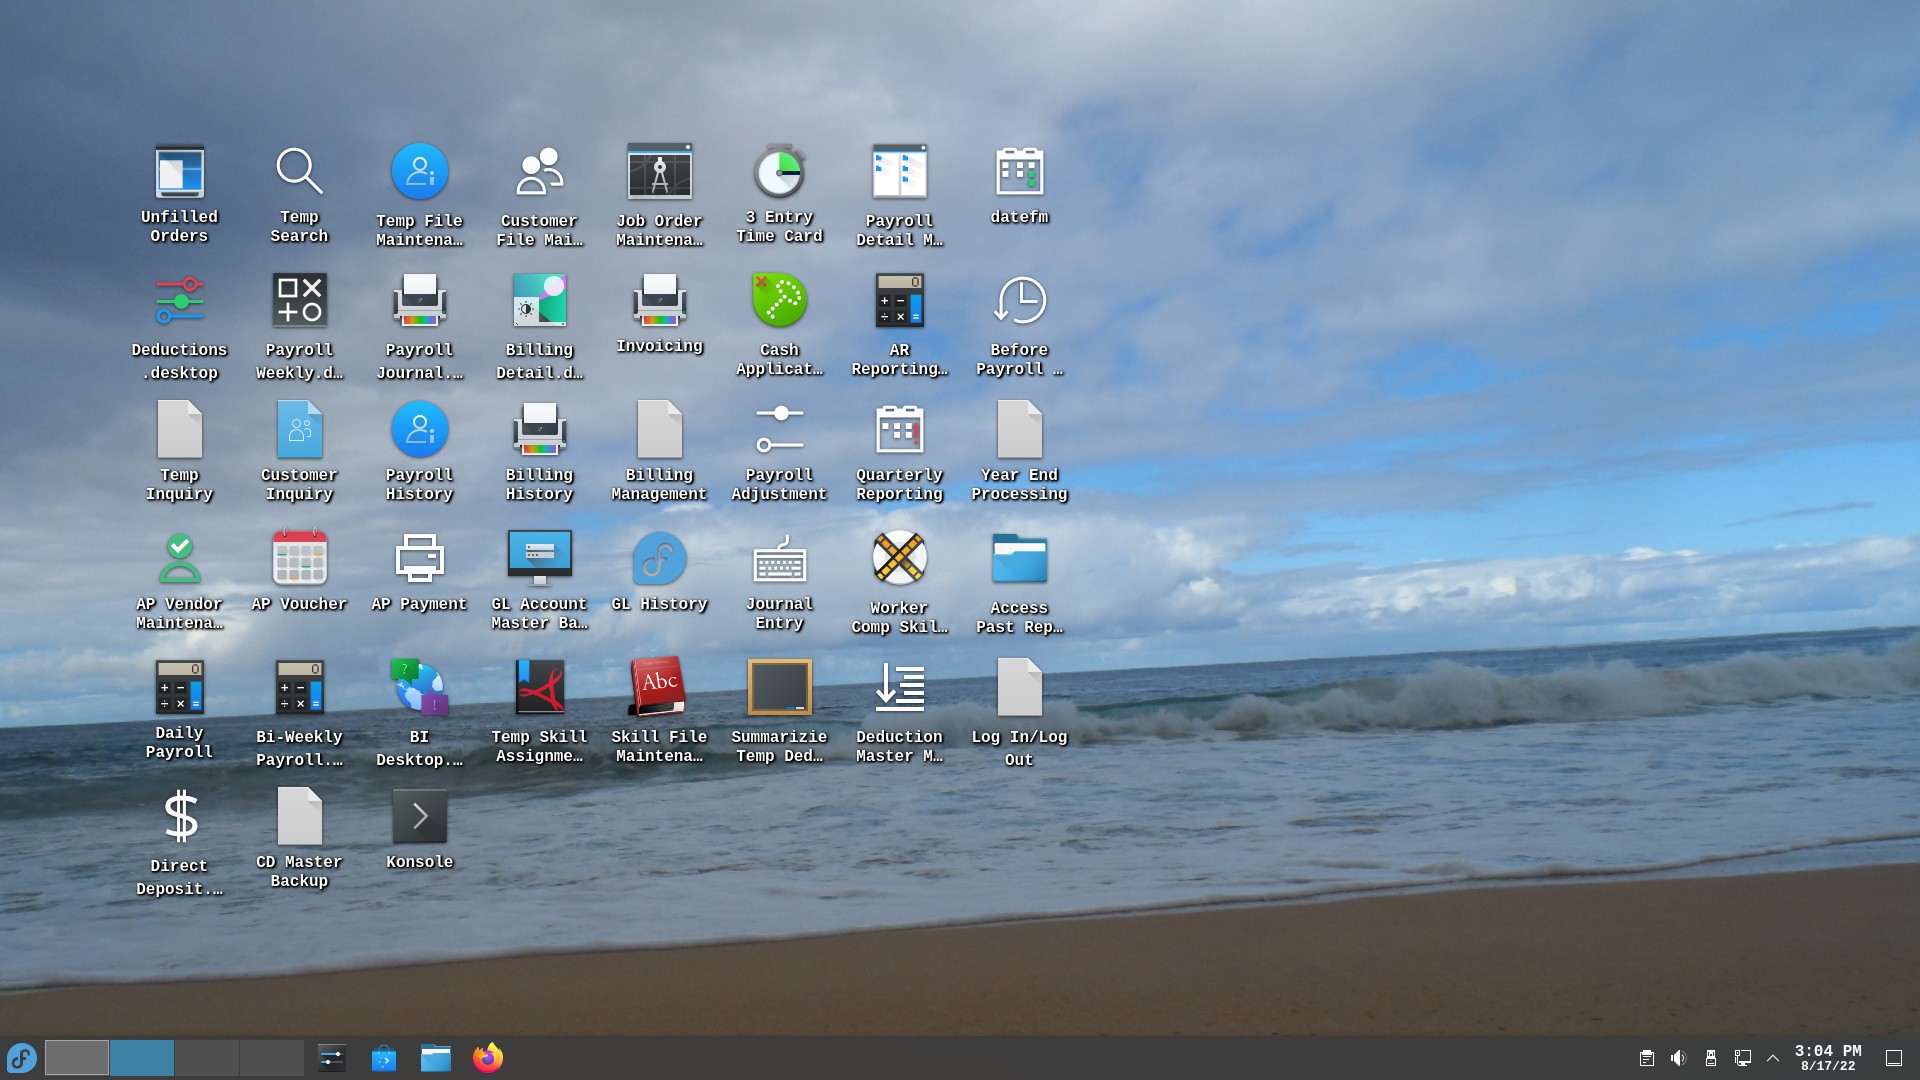Open the Cash Application desktop icon
Screen dimensions: 1920x1080
tap(779, 301)
